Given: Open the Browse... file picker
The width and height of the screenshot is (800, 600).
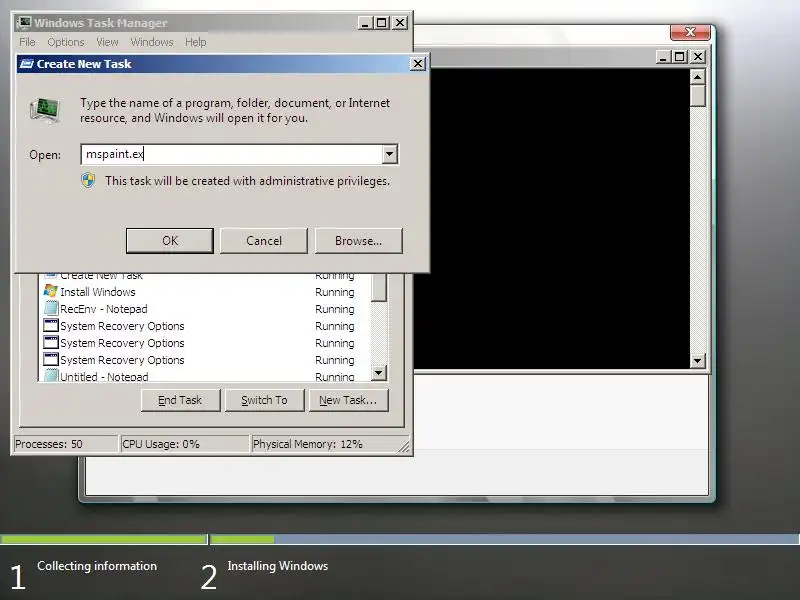Looking at the screenshot, I should coord(358,240).
